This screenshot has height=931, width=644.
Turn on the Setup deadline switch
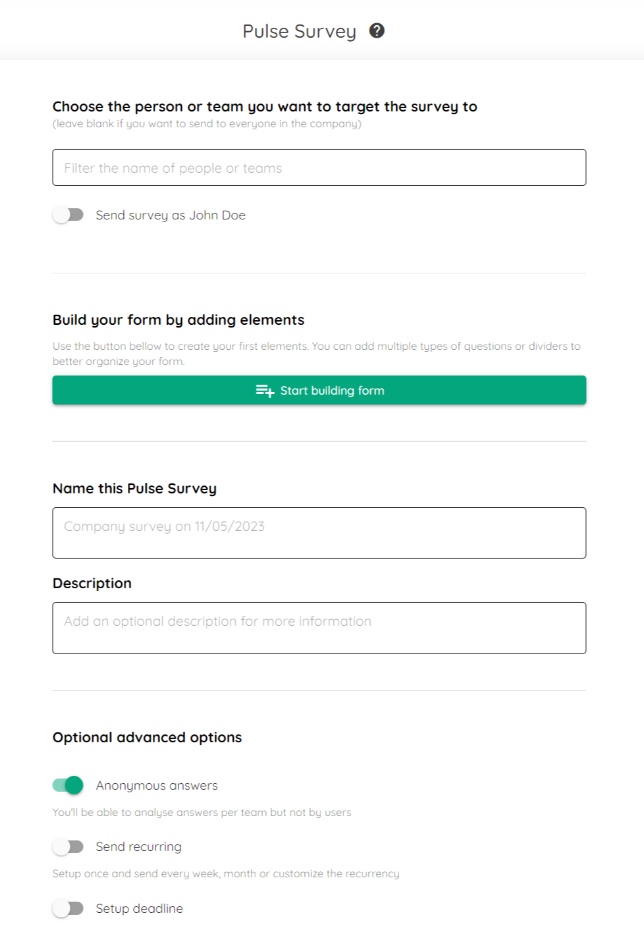pos(68,908)
